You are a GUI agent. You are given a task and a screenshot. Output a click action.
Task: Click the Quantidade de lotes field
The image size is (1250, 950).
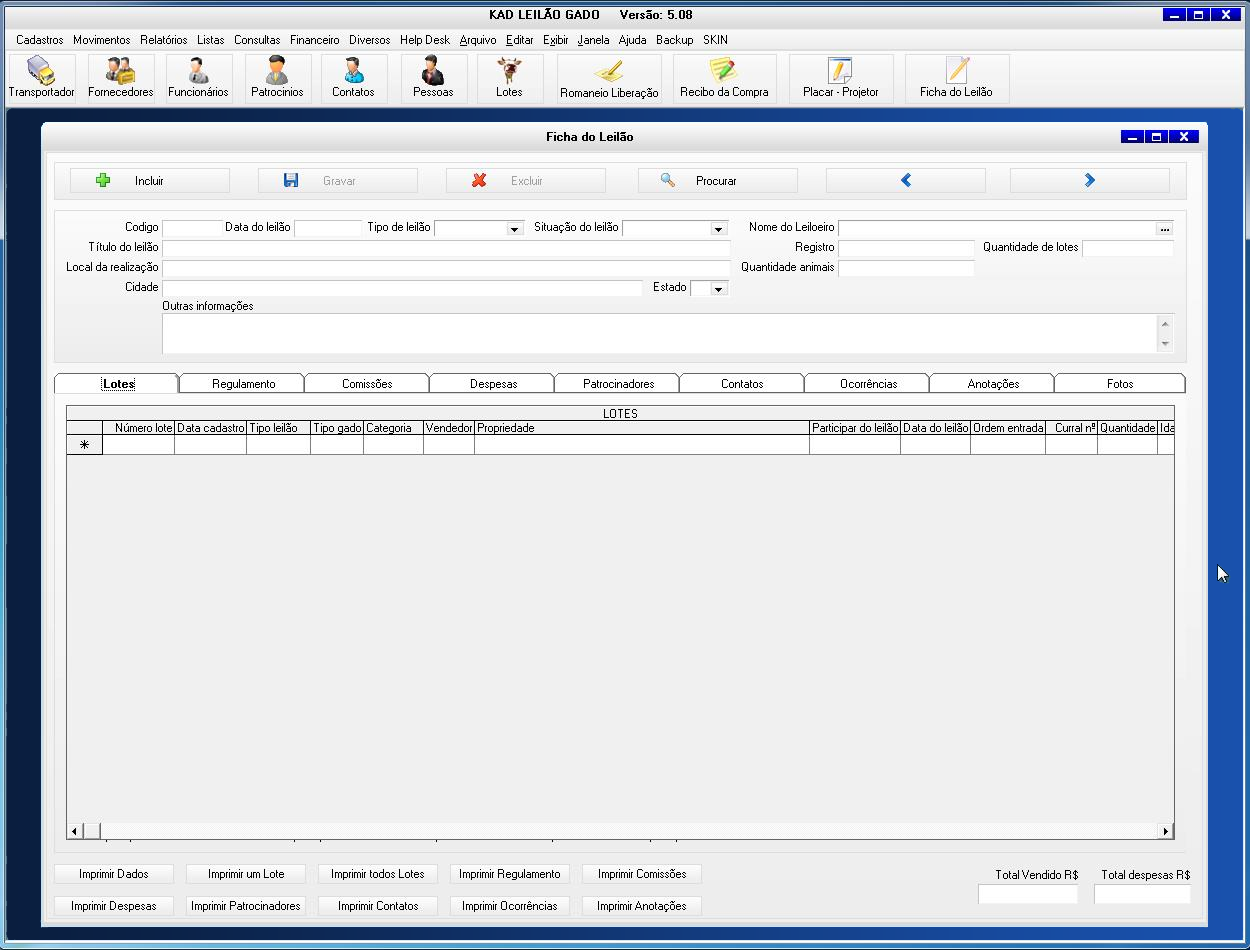coord(1128,248)
